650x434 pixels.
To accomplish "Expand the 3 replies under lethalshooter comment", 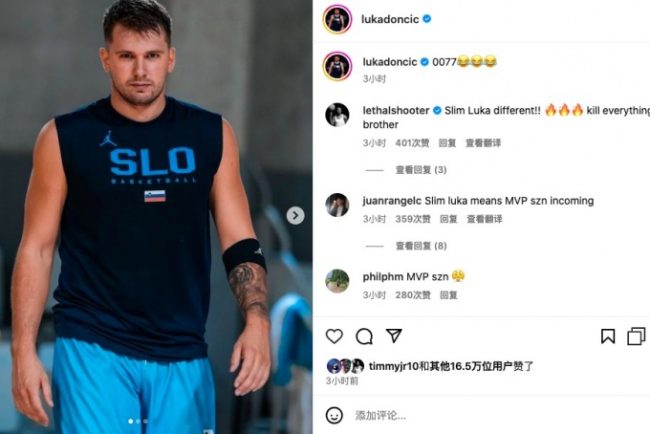I will pyautogui.click(x=421, y=170).
